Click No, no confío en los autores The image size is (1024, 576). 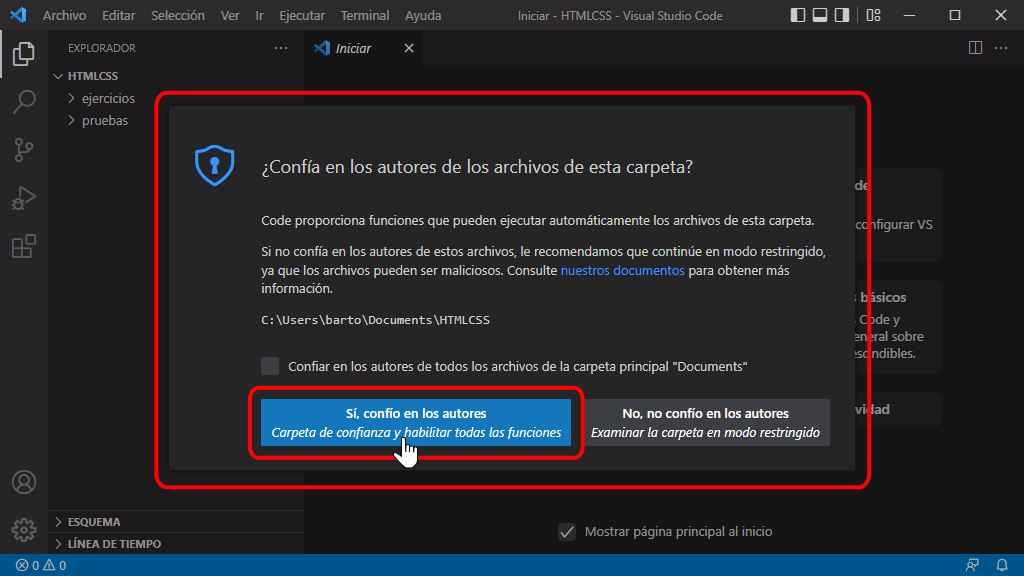pos(705,423)
